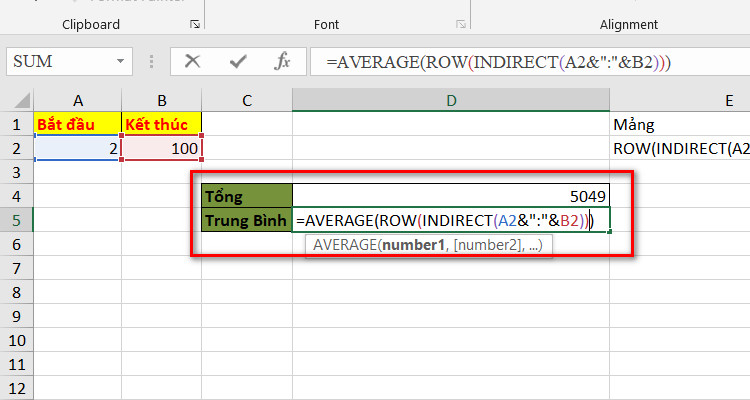Image resolution: width=750 pixels, height=400 pixels.
Task: Click the 'Trung Bình' label cell
Action: coord(247,220)
